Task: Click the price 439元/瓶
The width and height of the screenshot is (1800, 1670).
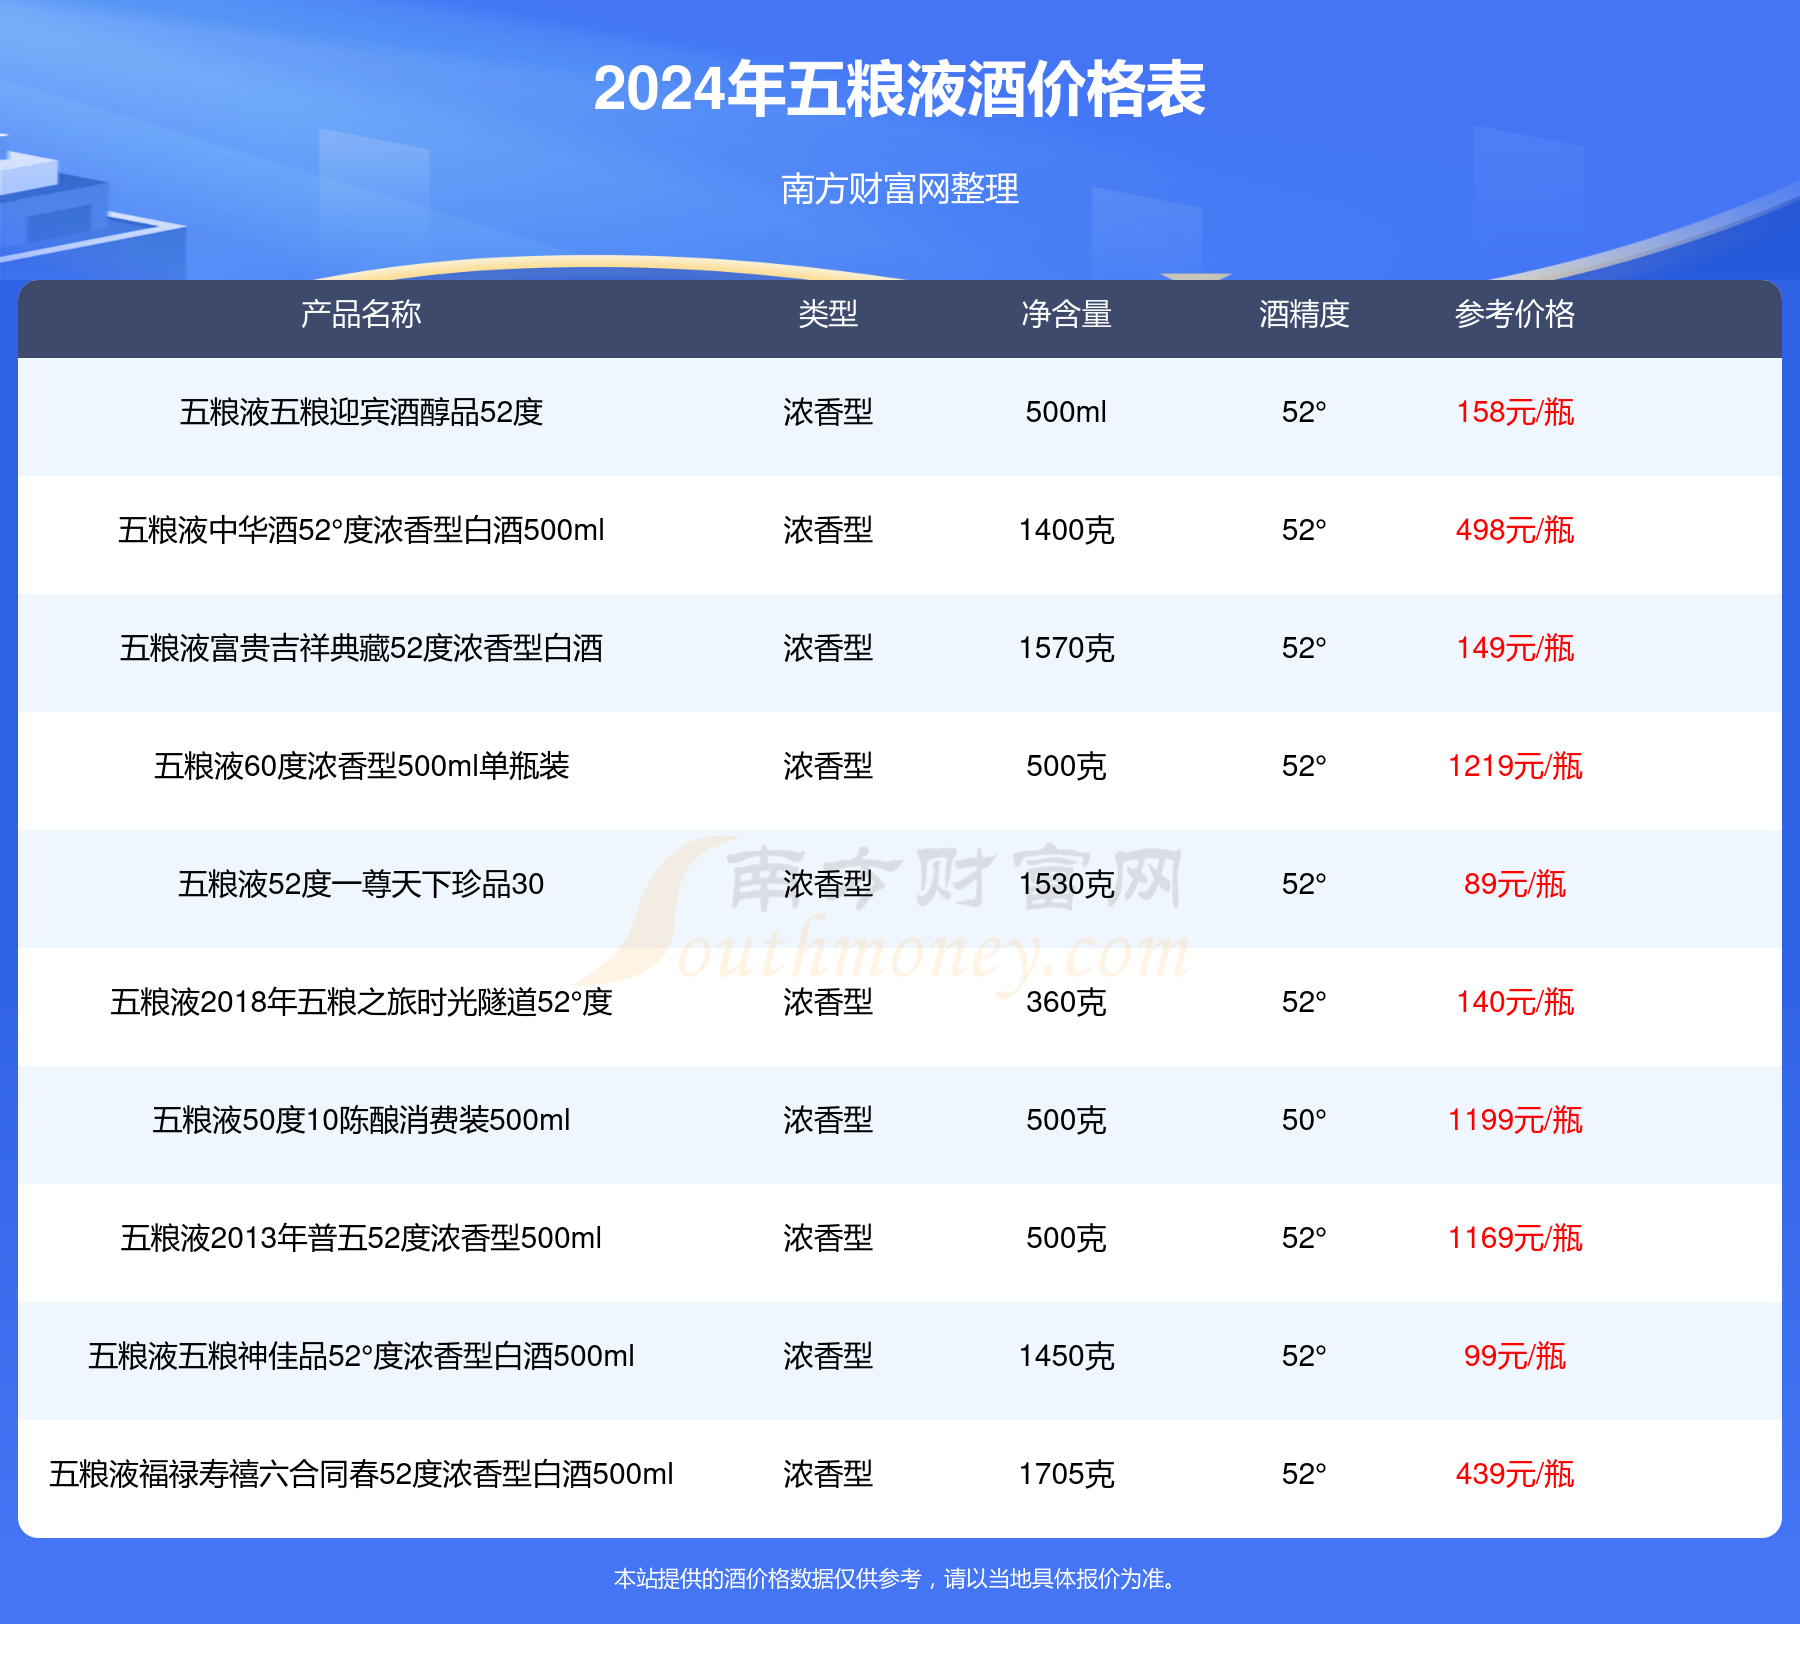Action: (x=1515, y=1474)
